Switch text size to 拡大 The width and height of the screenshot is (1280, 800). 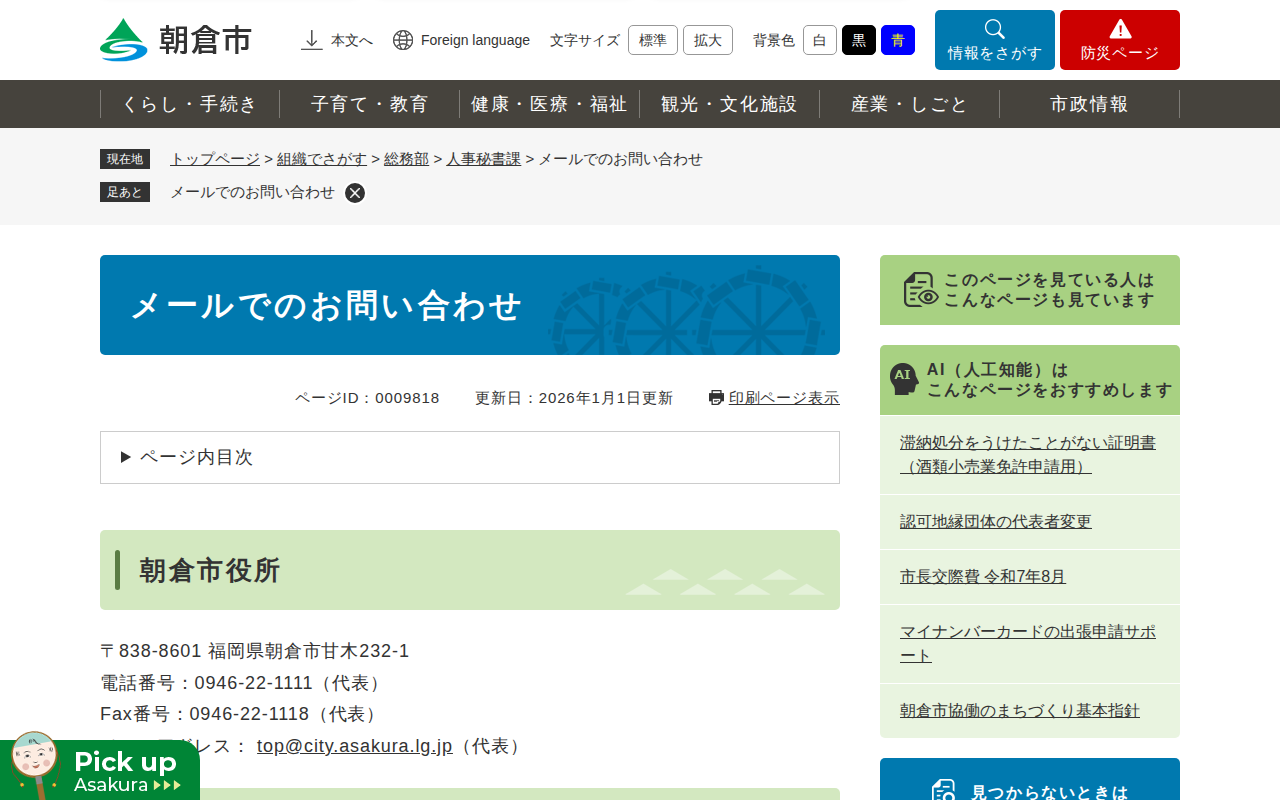pos(707,40)
